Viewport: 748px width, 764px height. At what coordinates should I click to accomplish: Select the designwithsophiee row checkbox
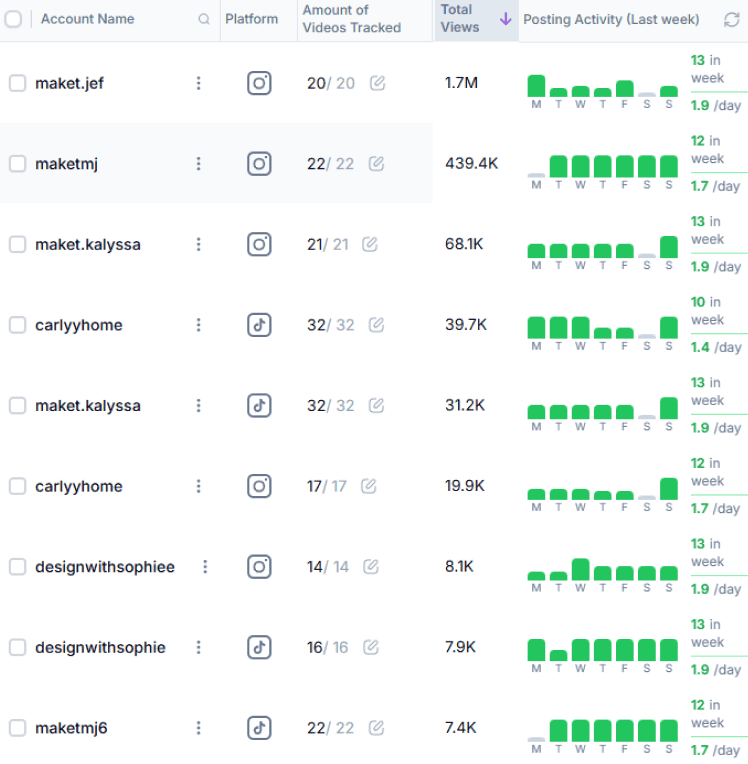pos(17,567)
